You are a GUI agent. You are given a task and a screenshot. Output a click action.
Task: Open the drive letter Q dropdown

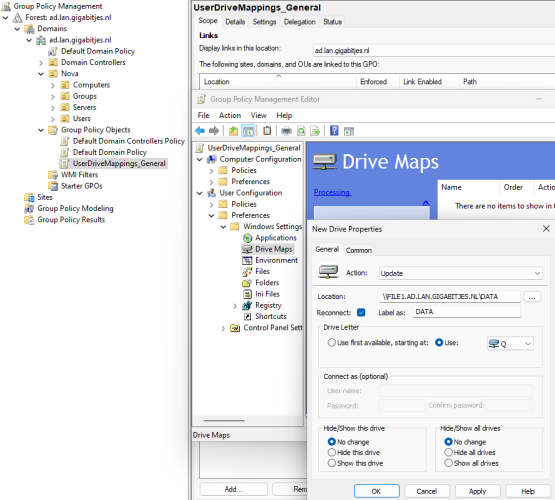pos(510,343)
